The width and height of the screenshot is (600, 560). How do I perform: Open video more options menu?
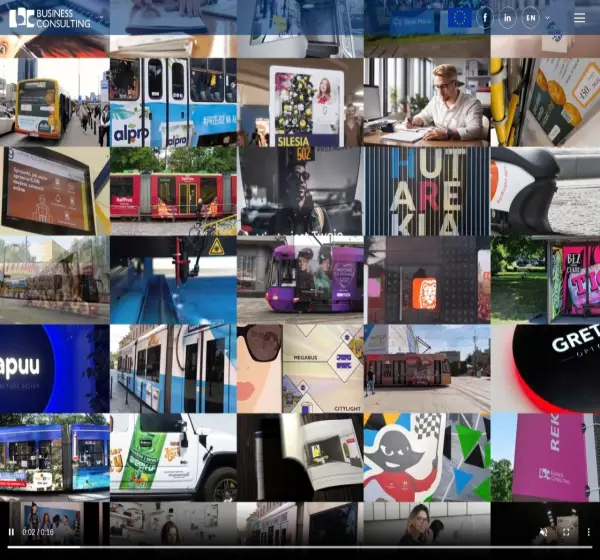pyautogui.click(x=589, y=532)
